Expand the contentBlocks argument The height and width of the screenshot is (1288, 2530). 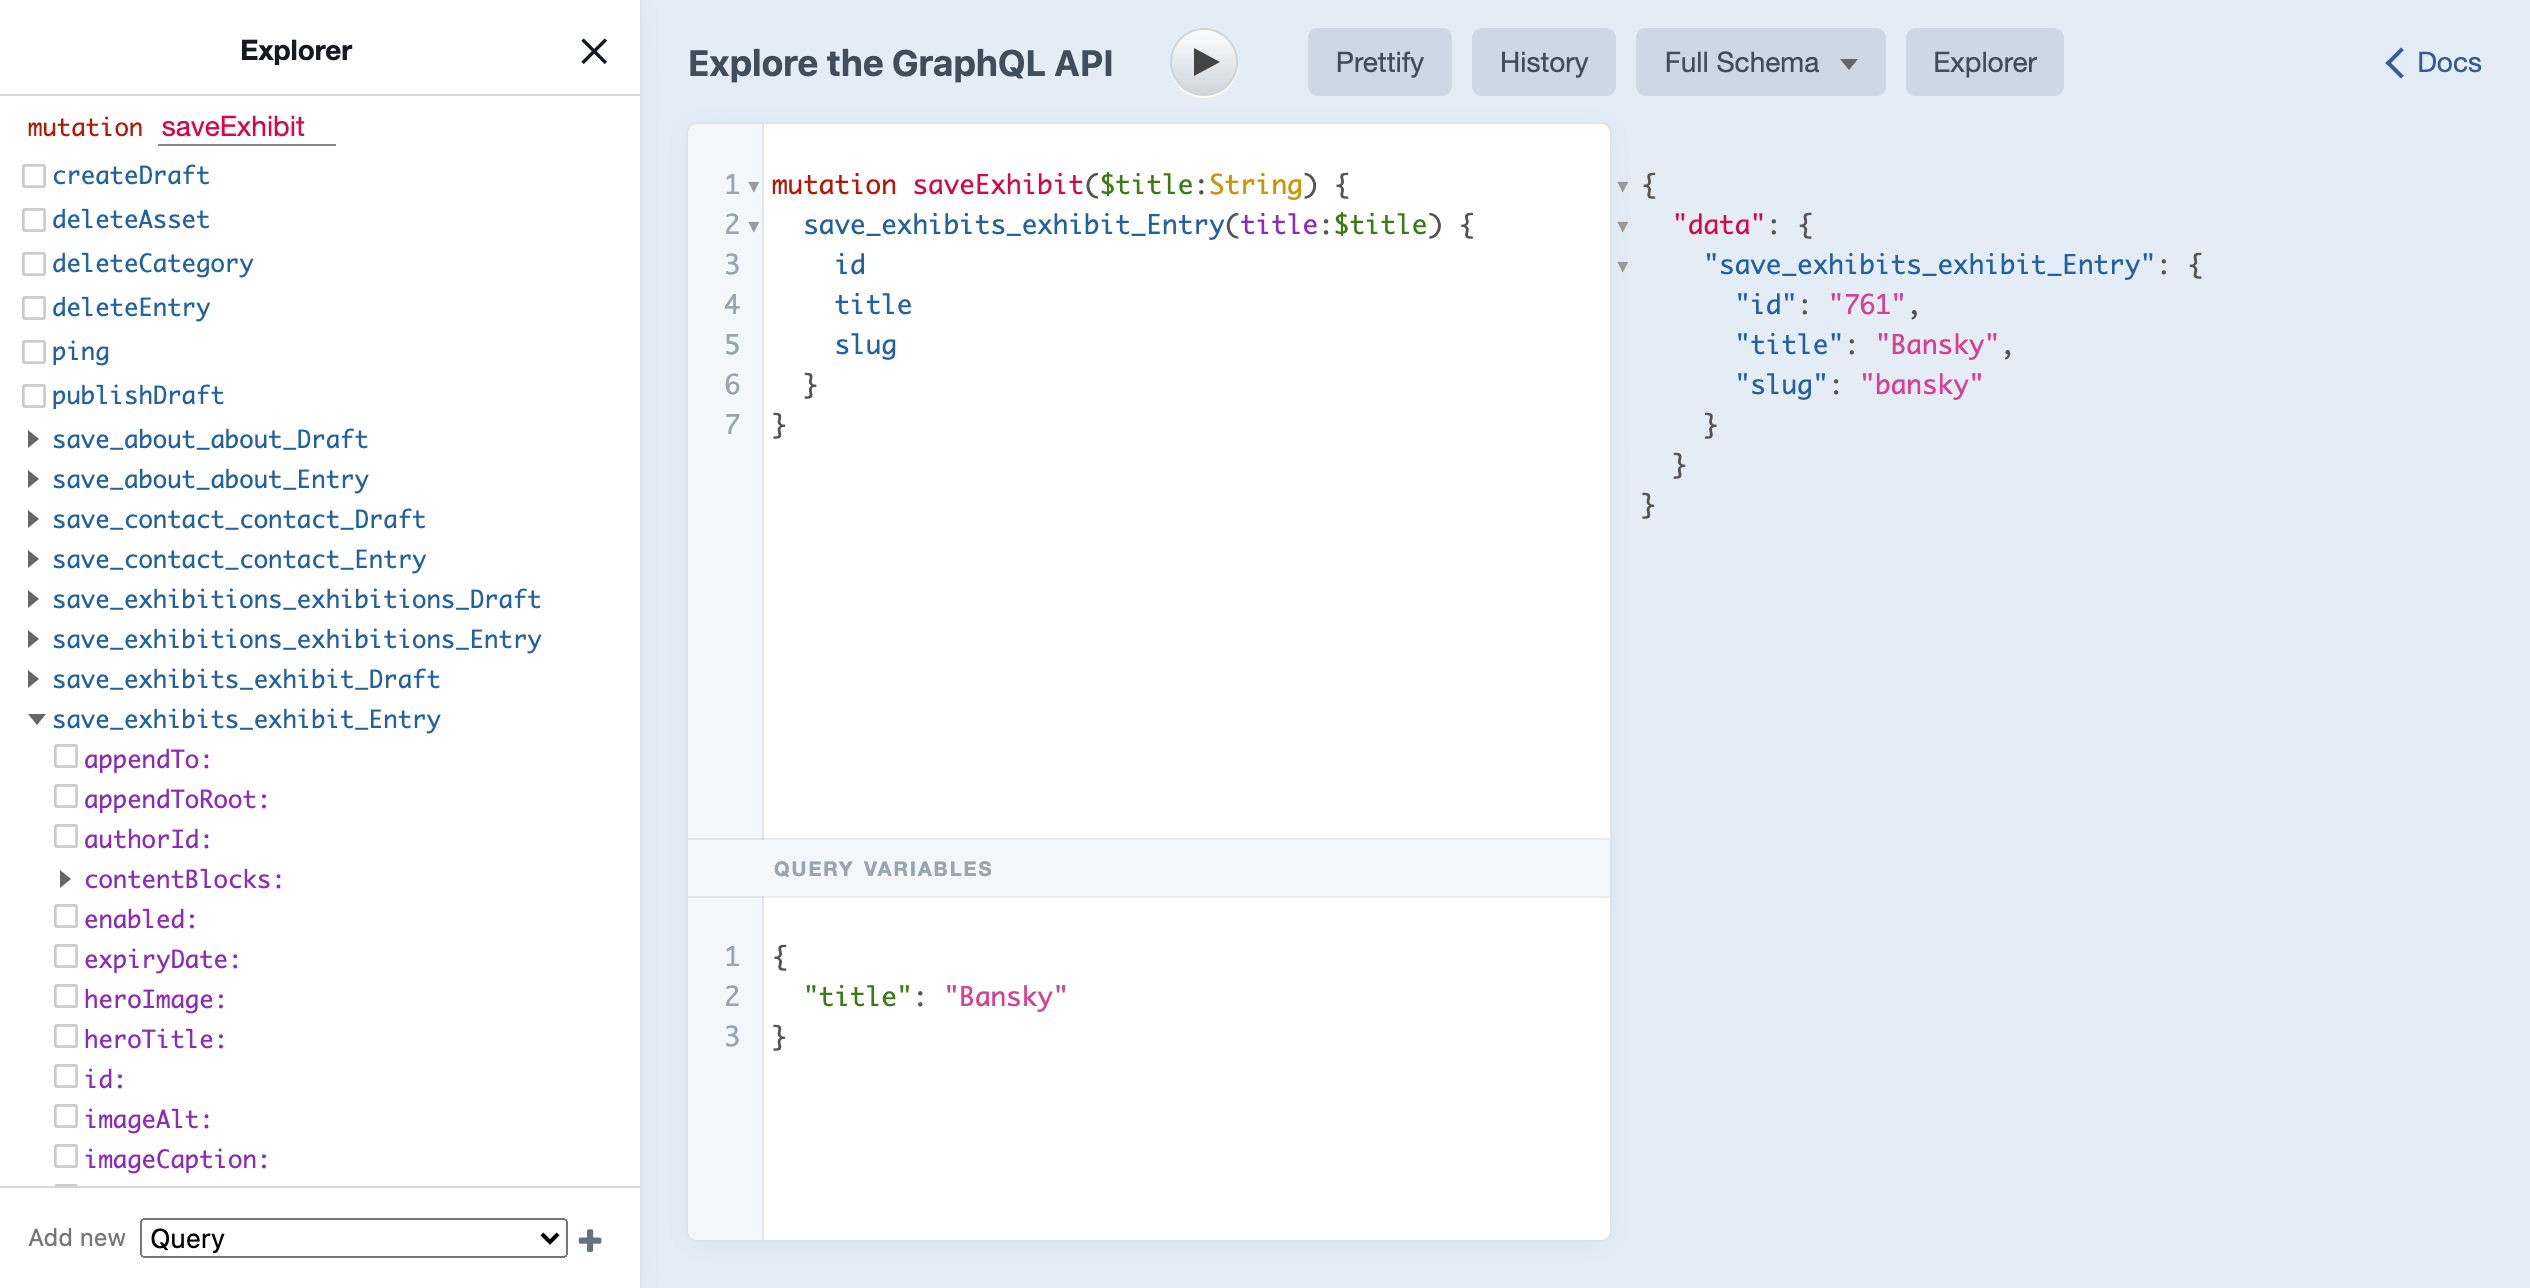pos(65,879)
